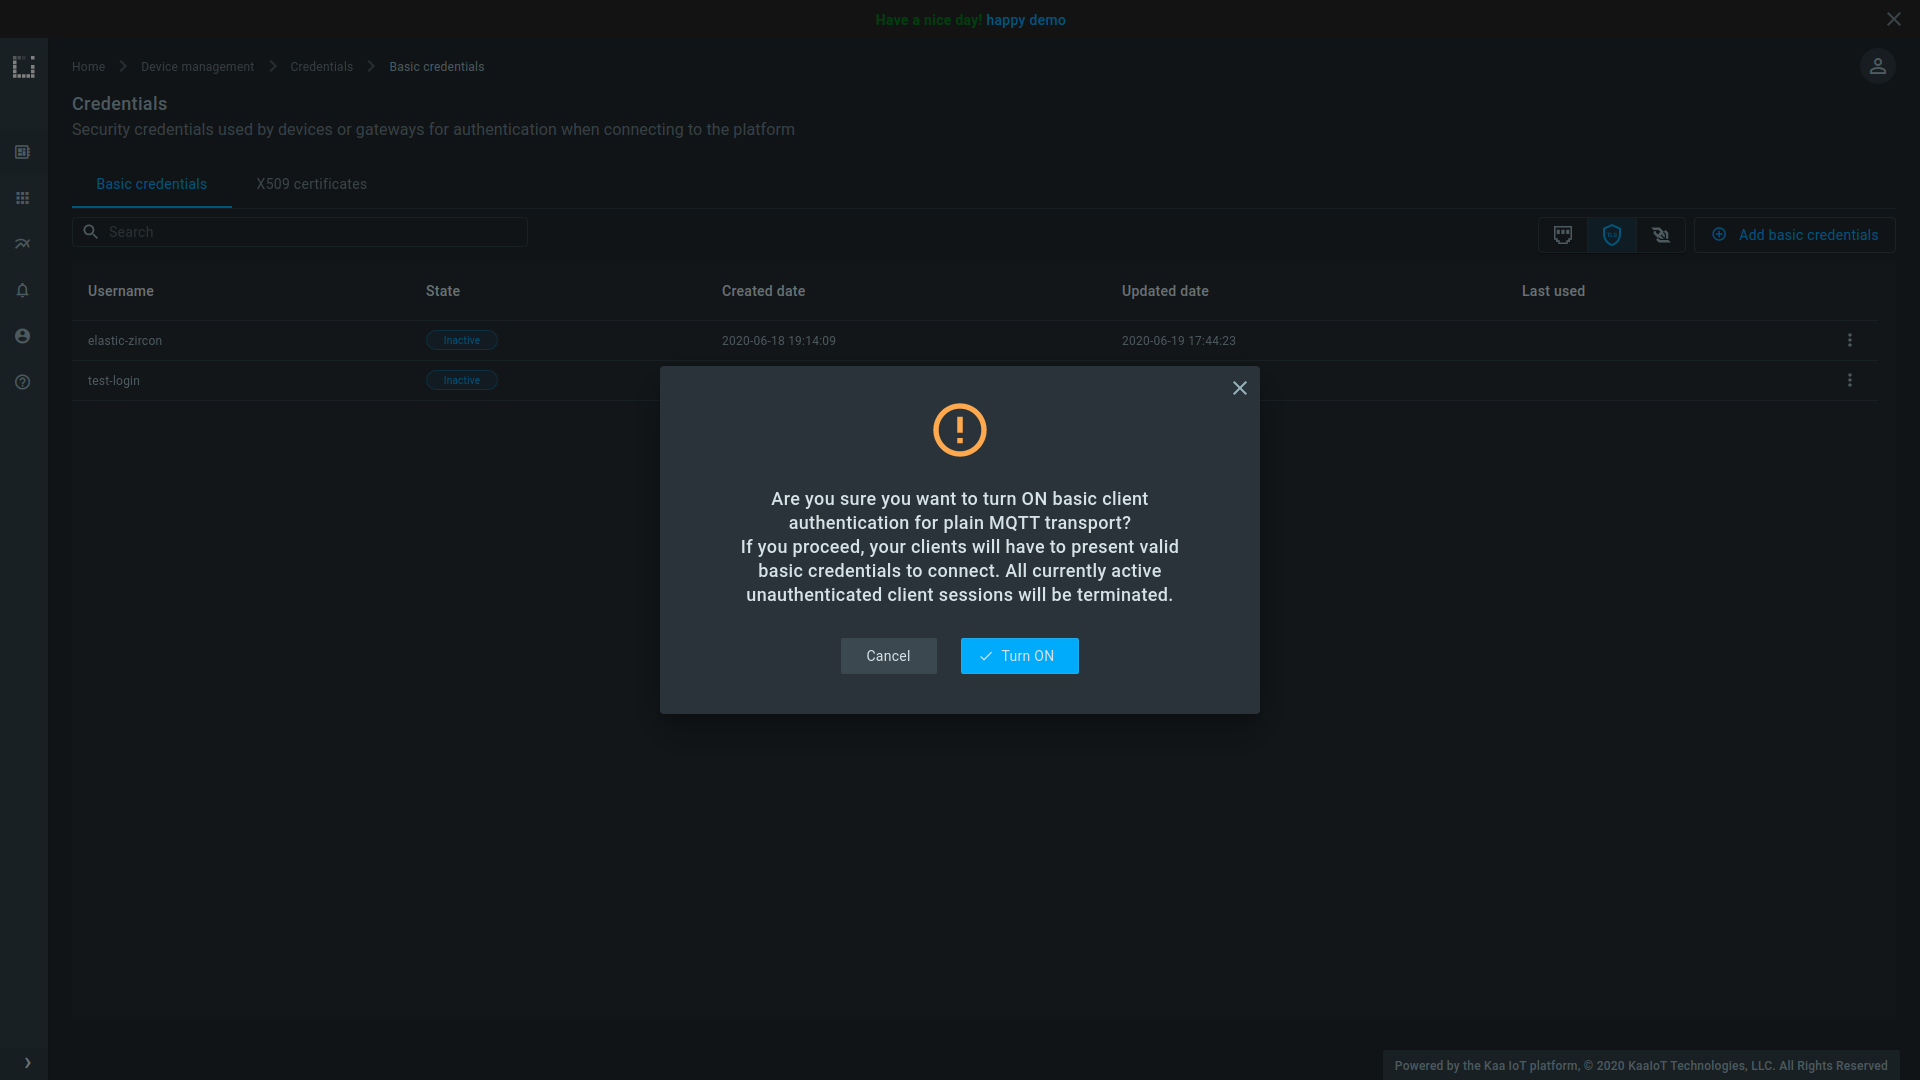Cancel the Turn ON confirmation dialog

click(887, 655)
